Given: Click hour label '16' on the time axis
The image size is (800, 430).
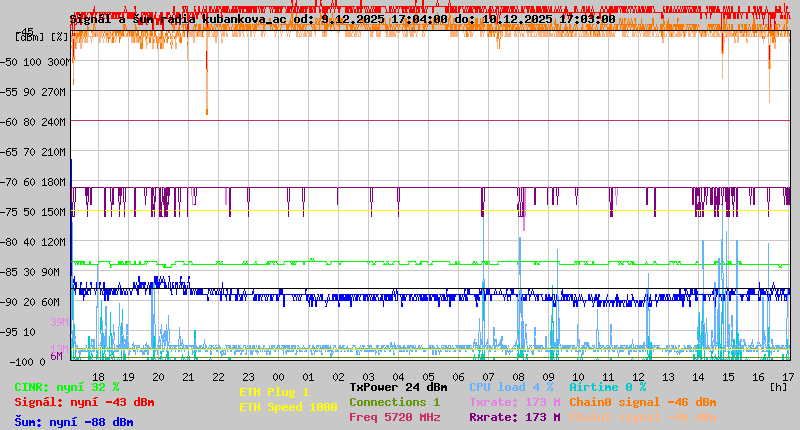Looking at the screenshot, I should (758, 377).
